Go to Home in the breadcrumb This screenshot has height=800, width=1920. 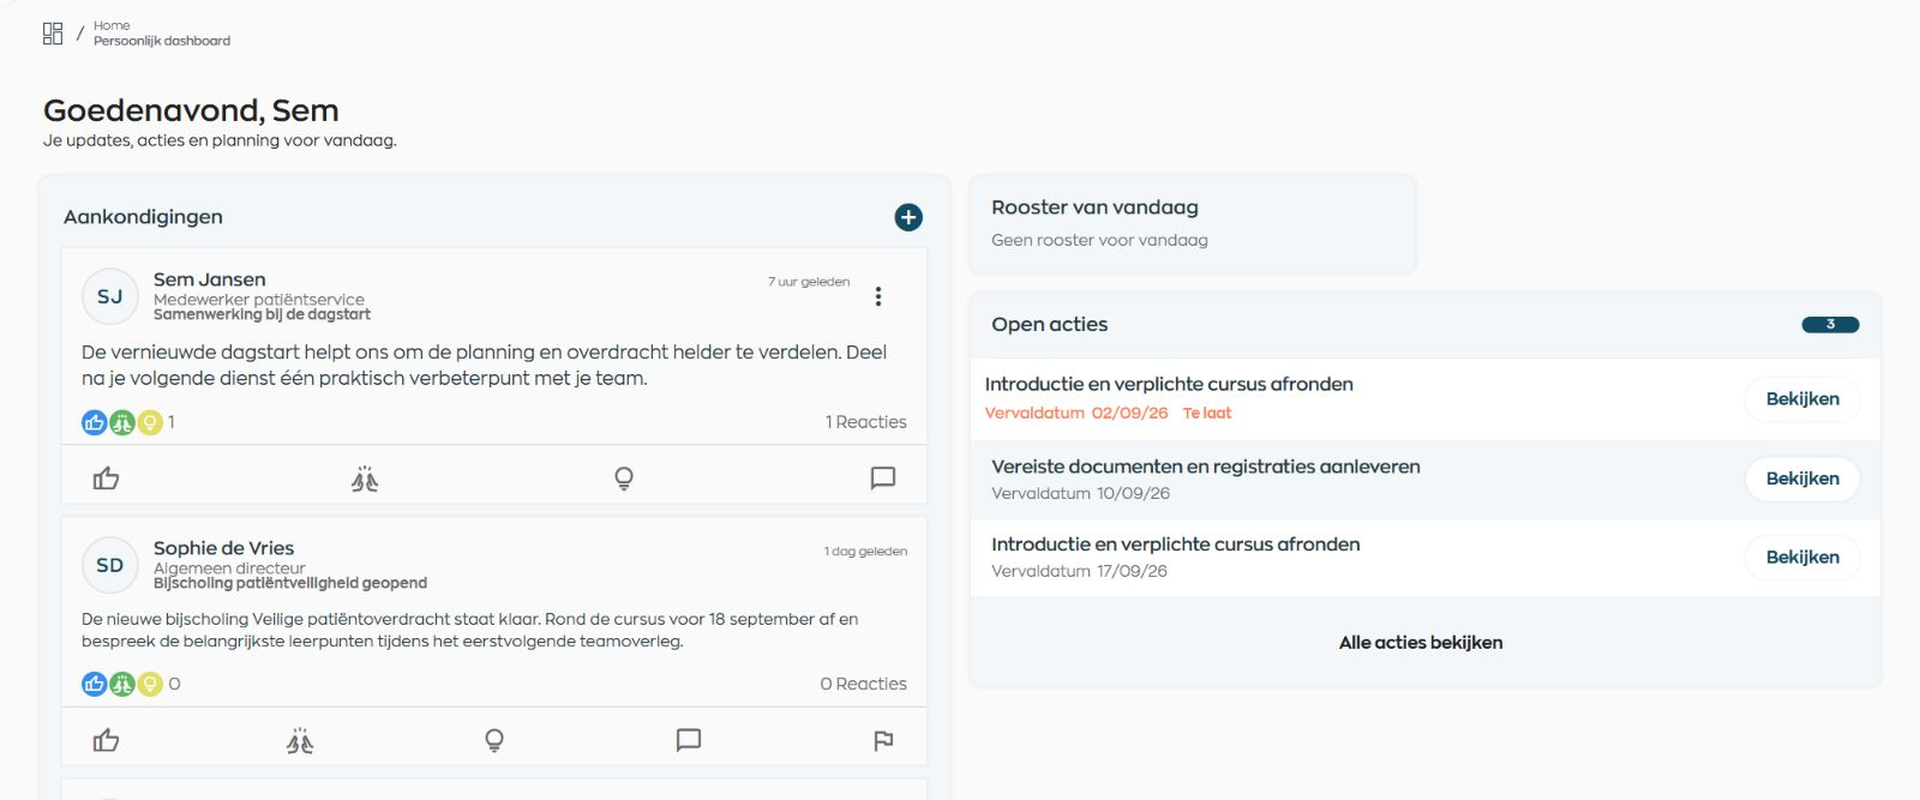pyautogui.click(x=112, y=25)
